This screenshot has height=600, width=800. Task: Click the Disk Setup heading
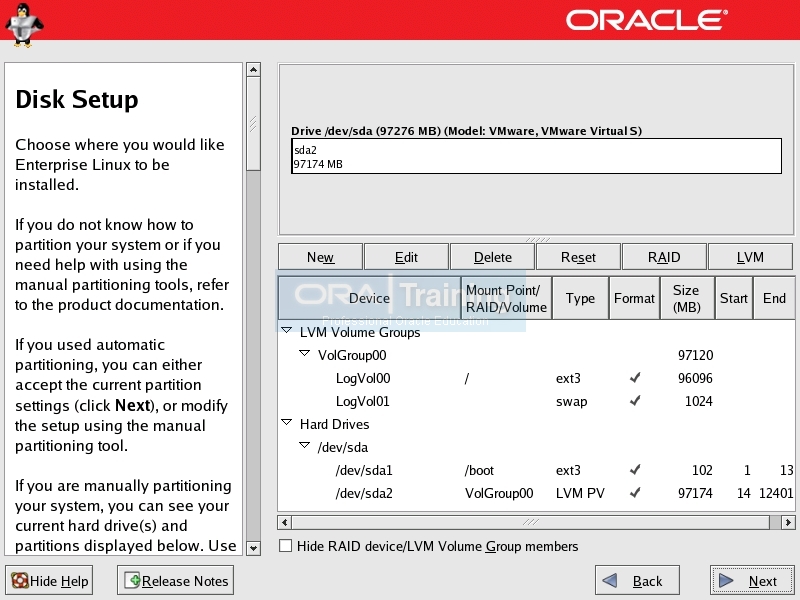[x=77, y=99]
